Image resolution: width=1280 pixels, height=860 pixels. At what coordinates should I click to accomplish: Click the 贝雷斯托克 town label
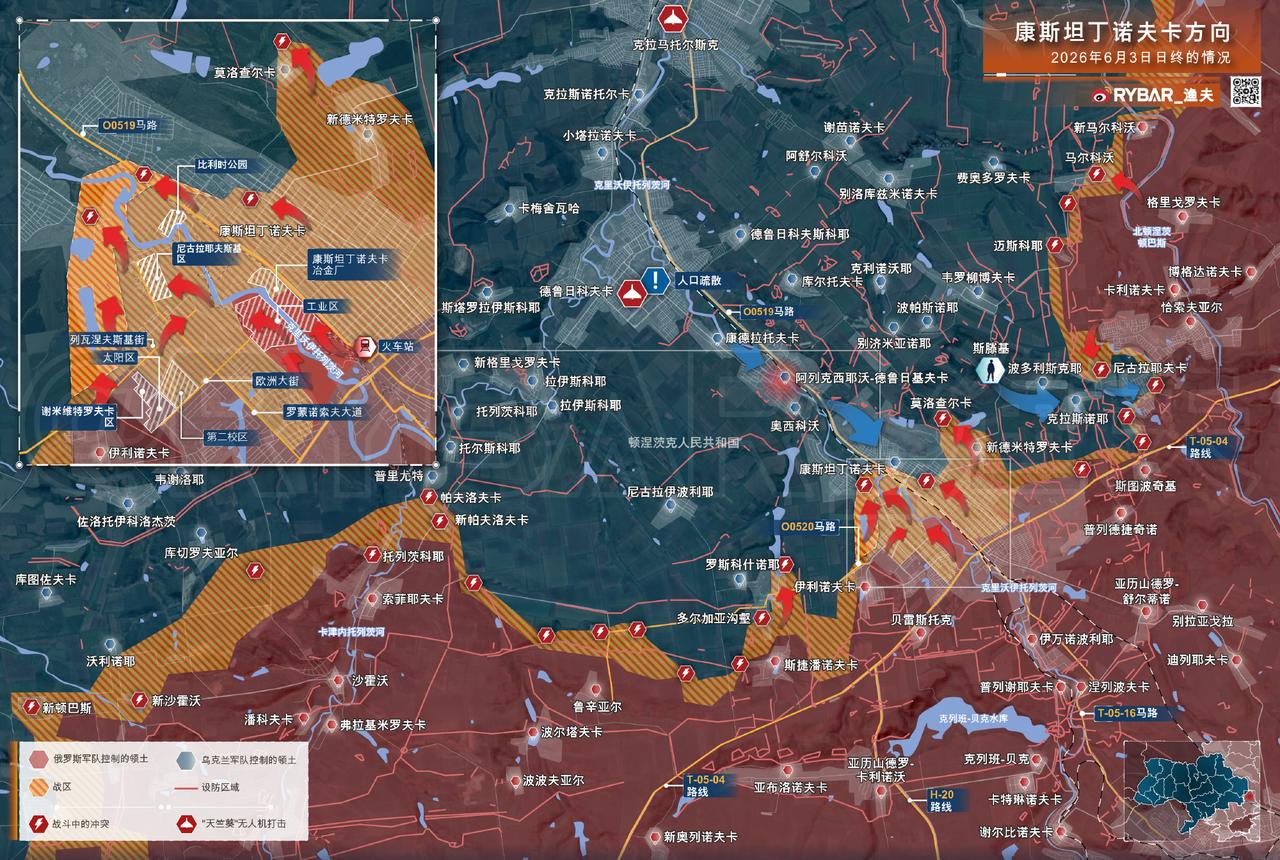[922, 620]
